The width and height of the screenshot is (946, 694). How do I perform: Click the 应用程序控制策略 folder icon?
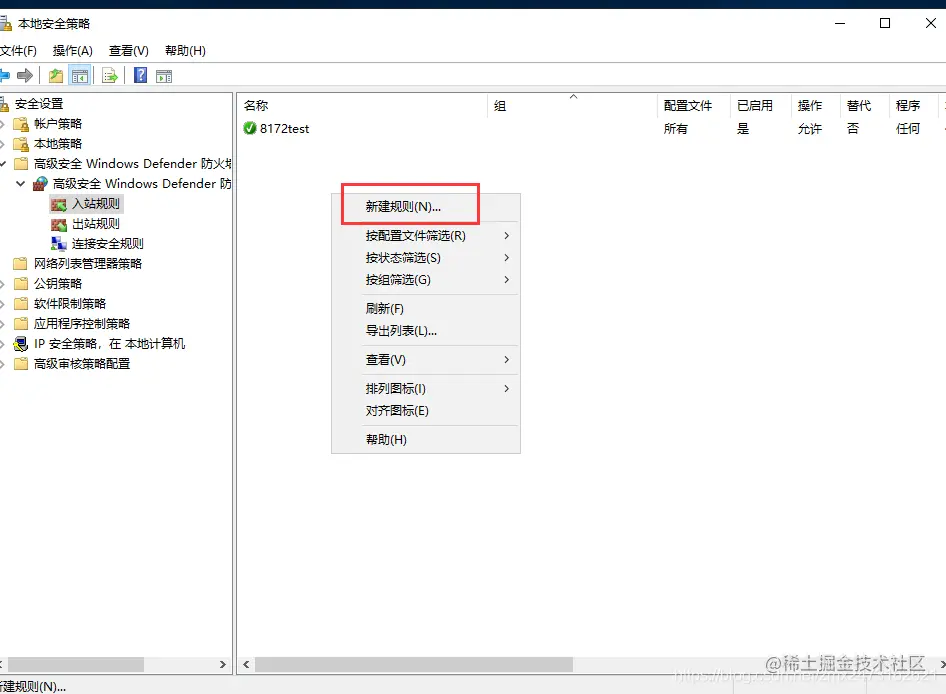(x=21, y=323)
